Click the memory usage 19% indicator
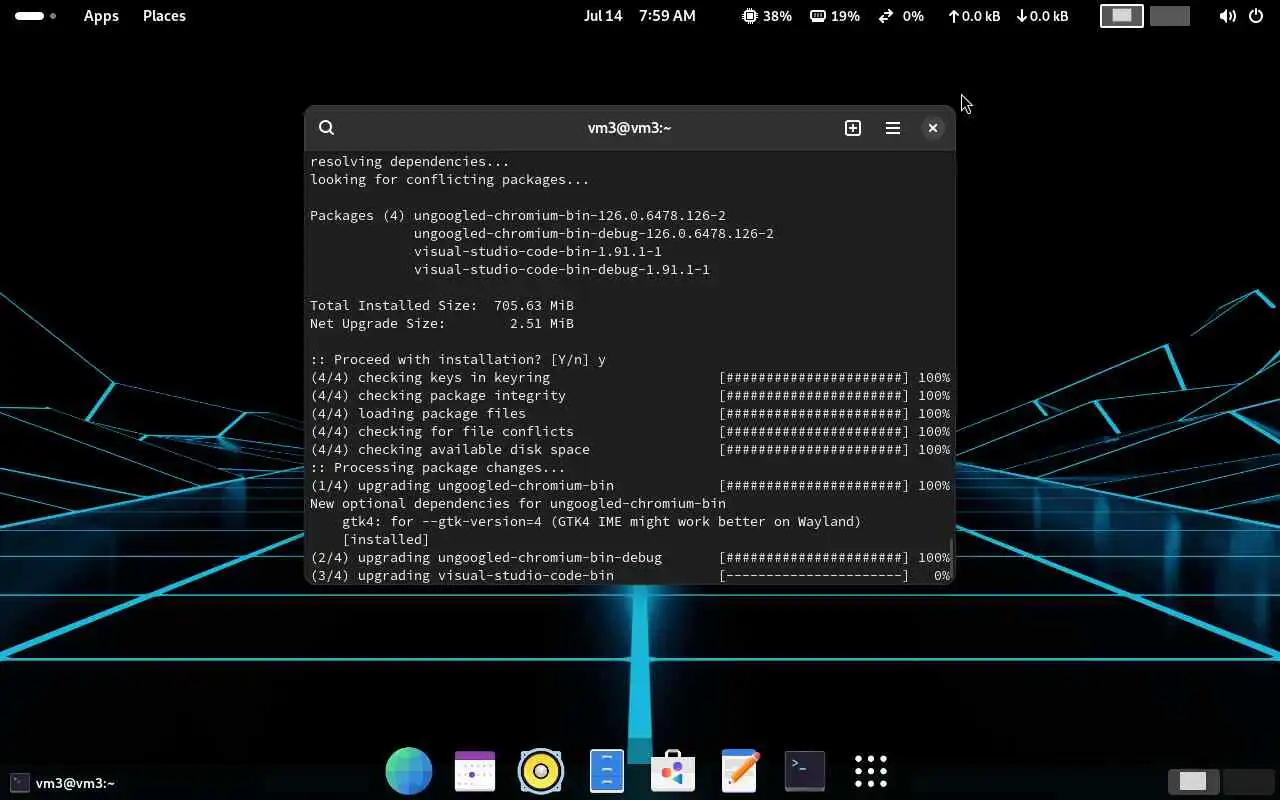1280x800 pixels. click(x=835, y=16)
